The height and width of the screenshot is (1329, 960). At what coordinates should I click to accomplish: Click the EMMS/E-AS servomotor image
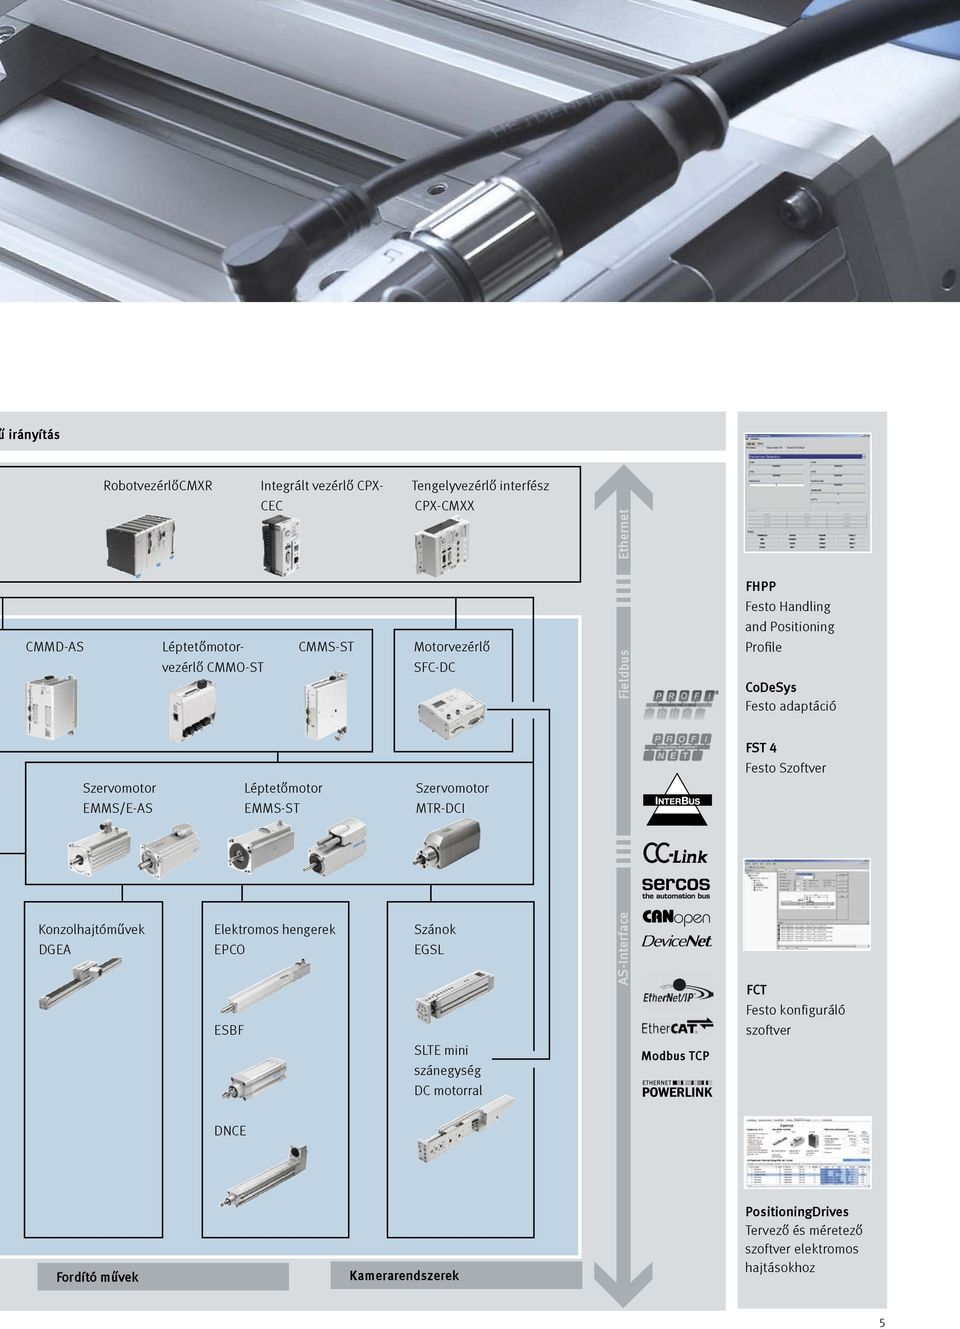134,849
